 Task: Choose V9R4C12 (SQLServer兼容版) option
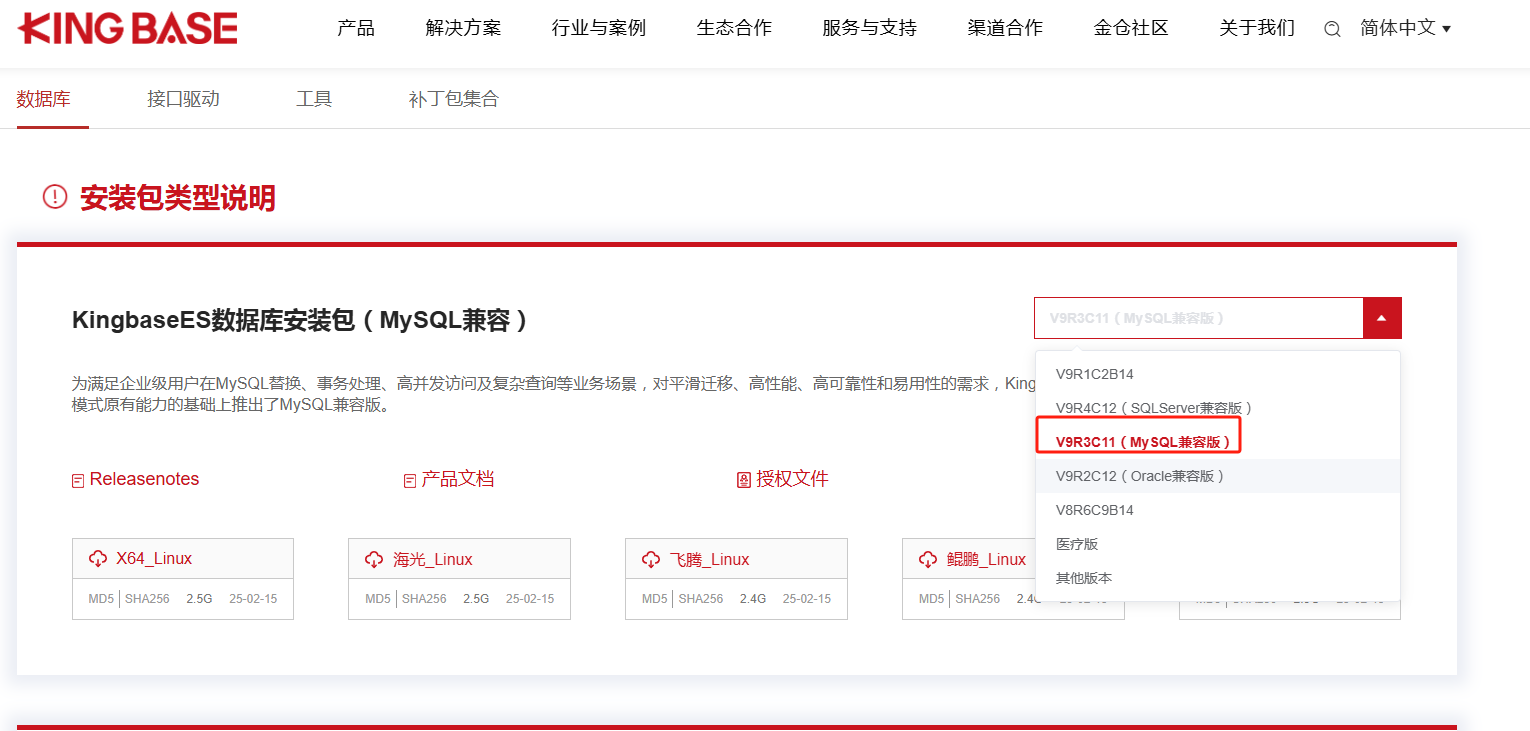click(1154, 408)
